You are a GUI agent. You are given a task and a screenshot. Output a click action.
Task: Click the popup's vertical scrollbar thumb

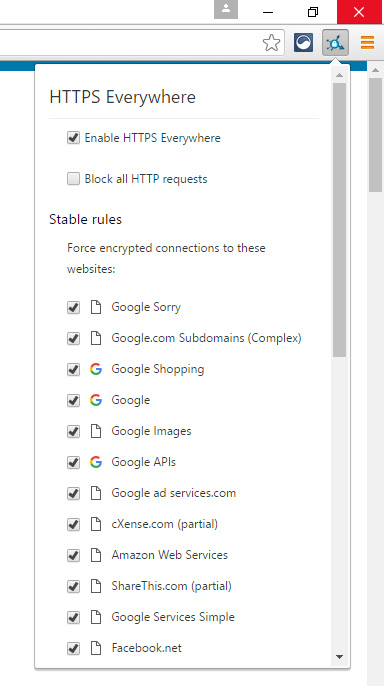(339, 220)
